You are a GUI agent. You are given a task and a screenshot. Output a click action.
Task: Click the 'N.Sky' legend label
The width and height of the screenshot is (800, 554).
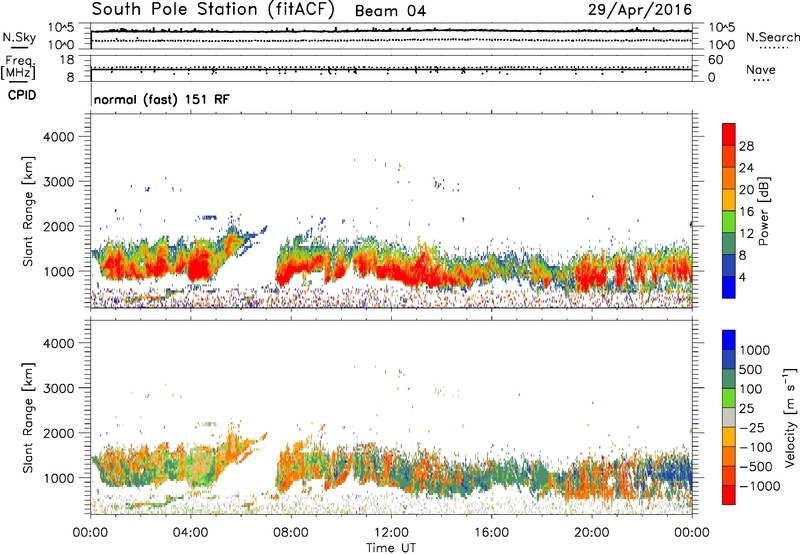click(19, 37)
